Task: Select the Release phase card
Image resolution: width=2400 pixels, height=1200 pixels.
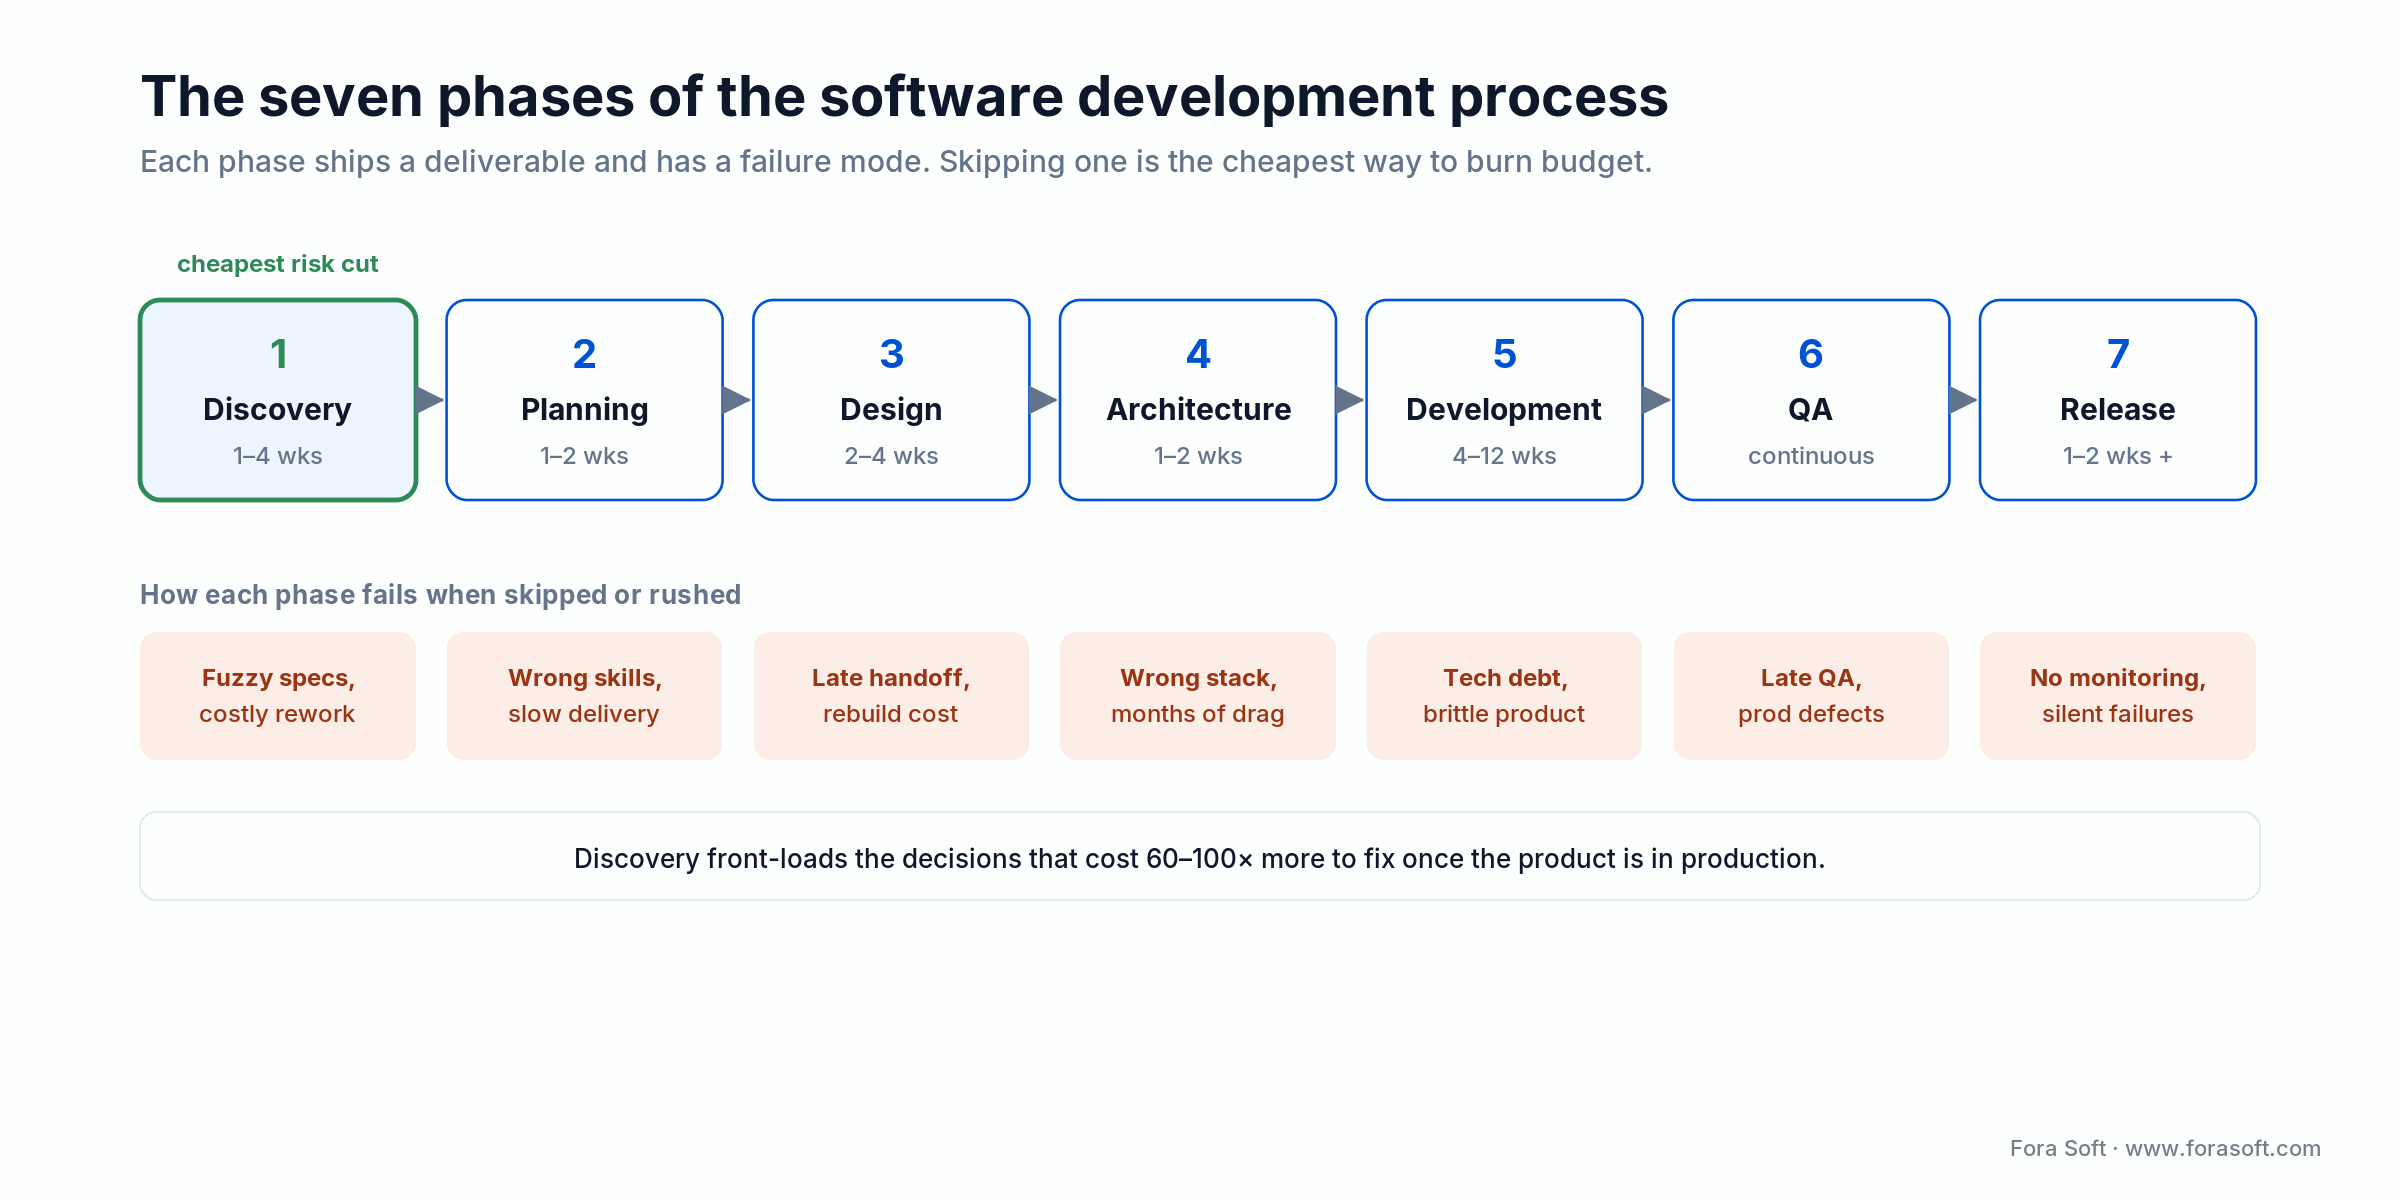Action: [2118, 400]
